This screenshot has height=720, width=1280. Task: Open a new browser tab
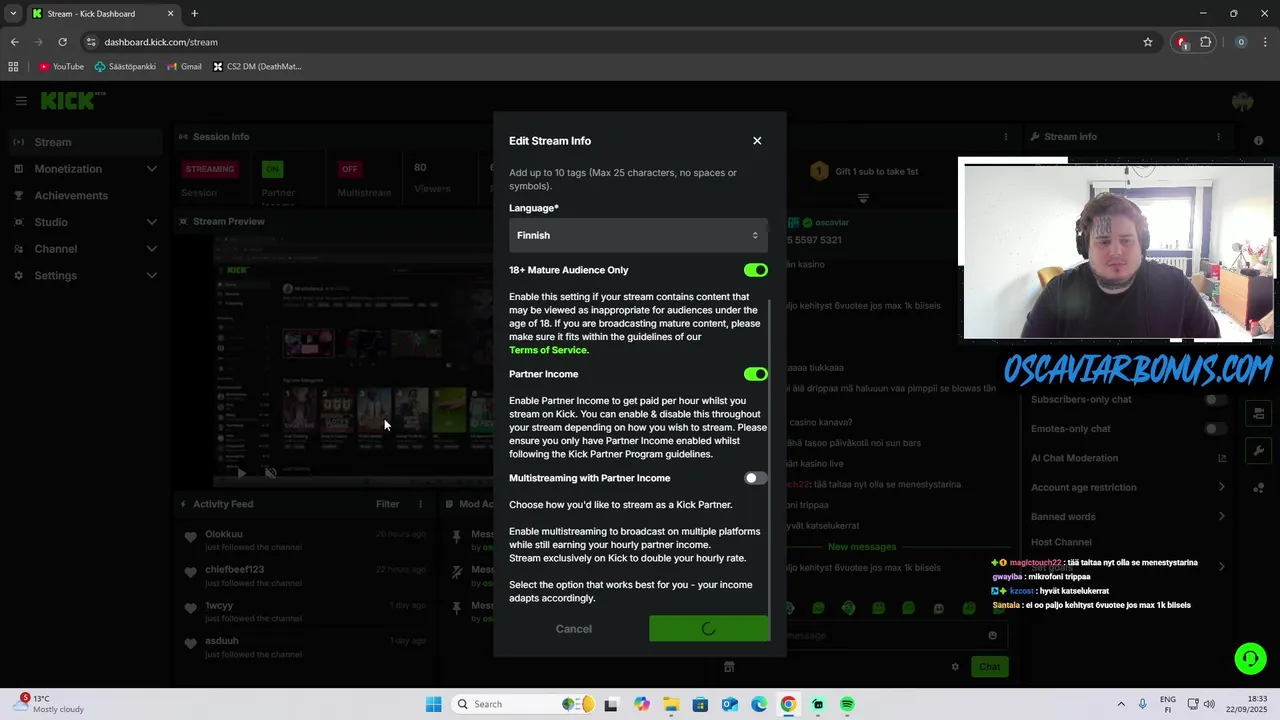point(194,14)
